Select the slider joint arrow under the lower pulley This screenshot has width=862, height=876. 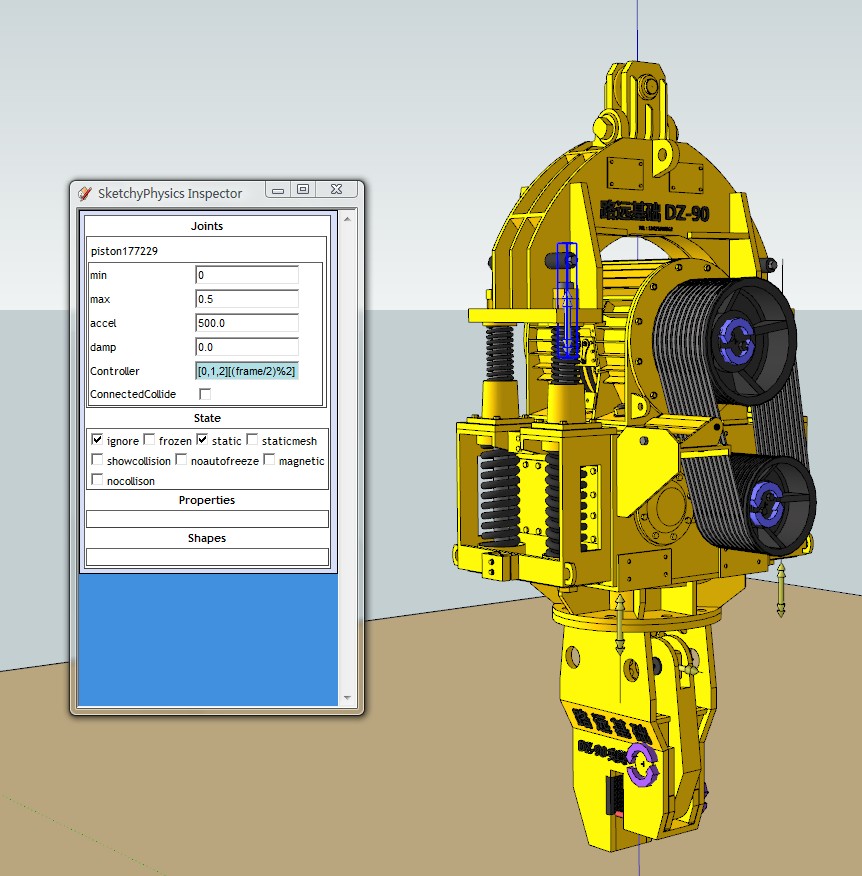(x=781, y=590)
